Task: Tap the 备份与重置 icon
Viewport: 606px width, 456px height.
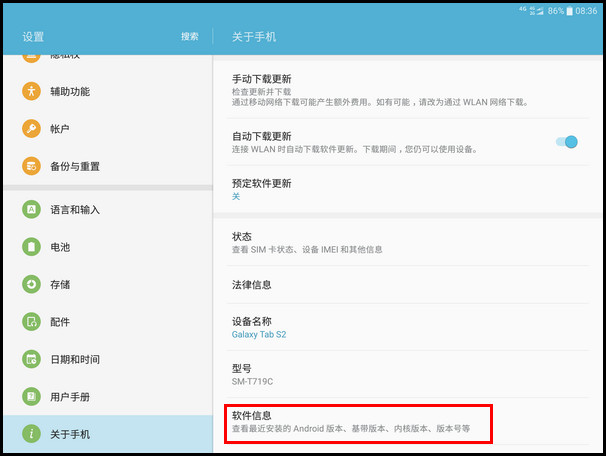Action: pyautogui.click(x=31, y=166)
